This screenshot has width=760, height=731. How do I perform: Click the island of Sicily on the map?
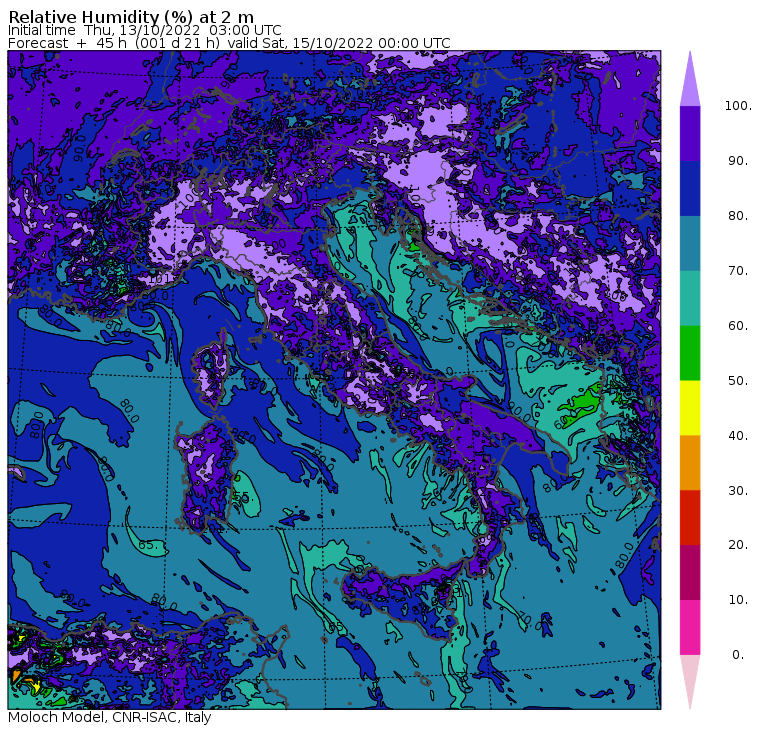coord(405,599)
